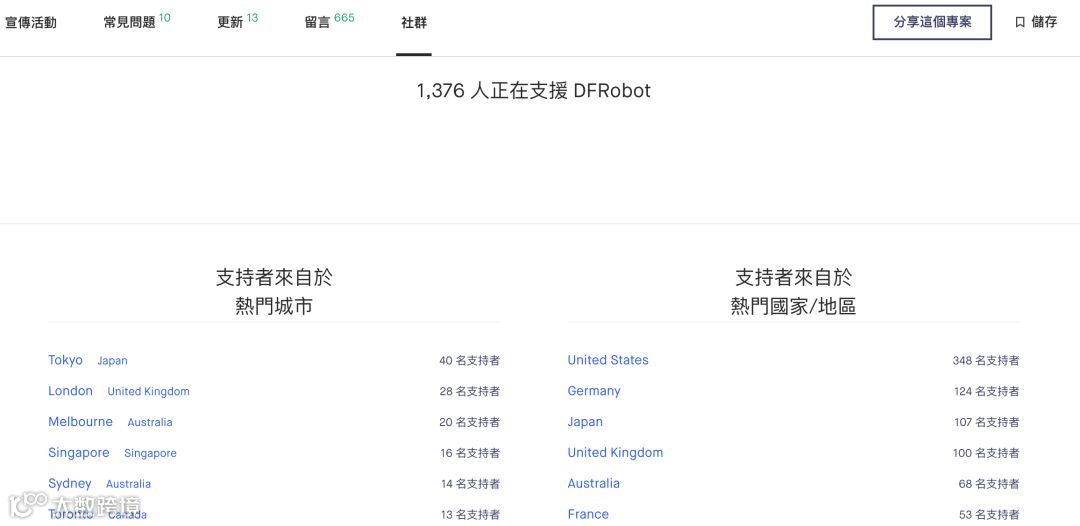The width and height of the screenshot is (1080, 526).
Task: Switch to the 常見問題 tab
Action: [129, 22]
